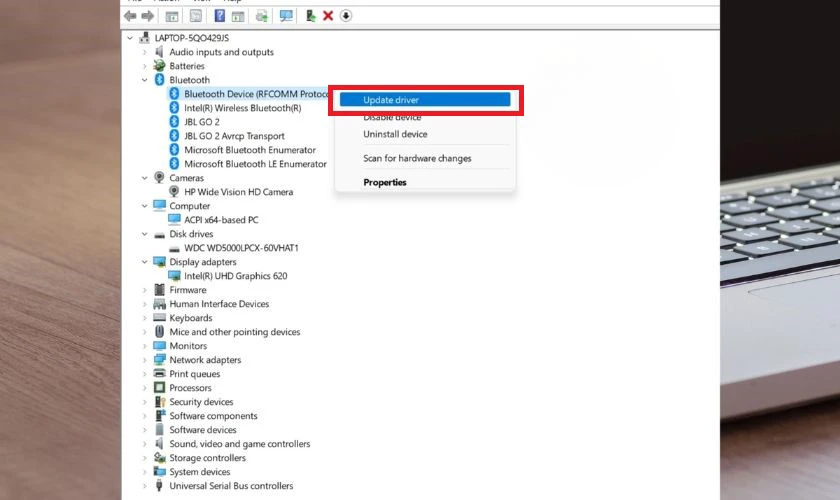The width and height of the screenshot is (840, 500).
Task: Click the Universal Serial Bus controllers plug icon
Action: pos(159,486)
